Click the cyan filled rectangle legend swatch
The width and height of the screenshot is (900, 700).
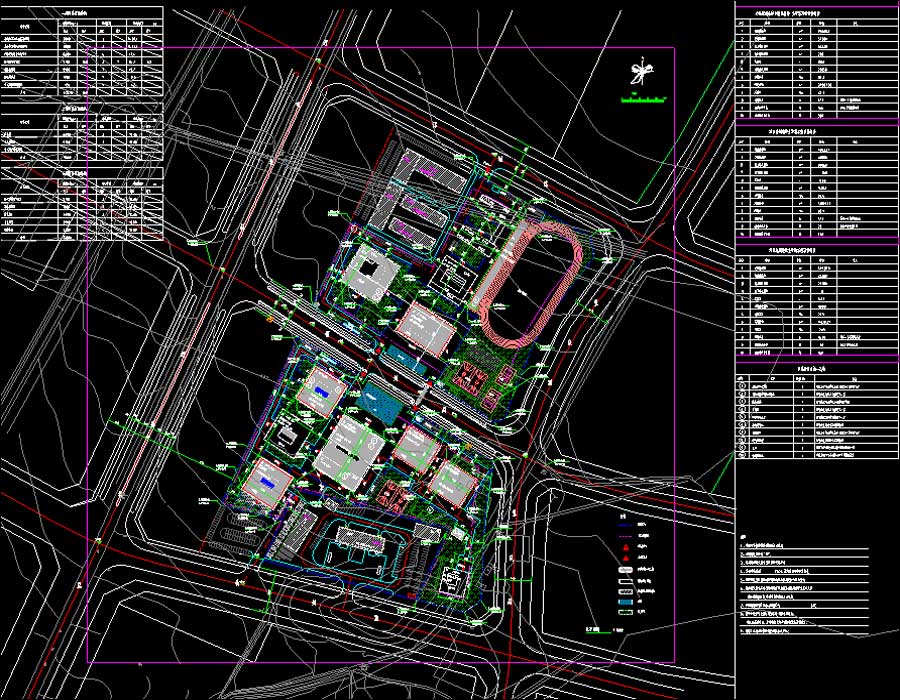coord(626,602)
